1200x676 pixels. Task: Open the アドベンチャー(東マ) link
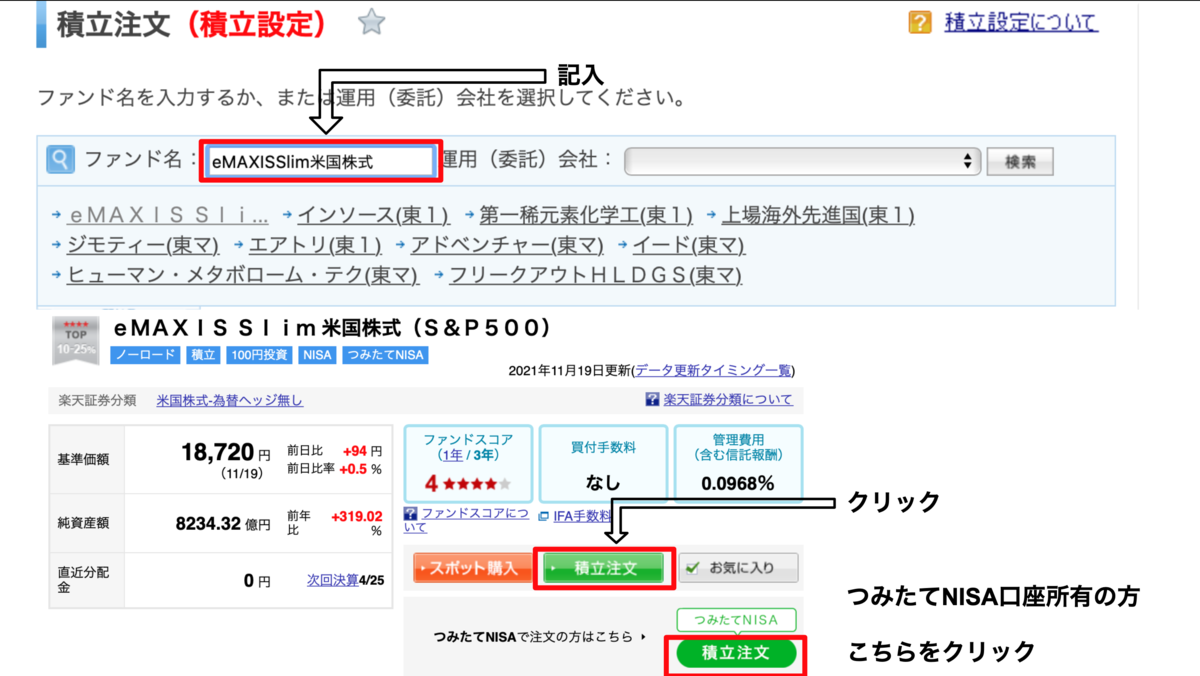(x=507, y=245)
